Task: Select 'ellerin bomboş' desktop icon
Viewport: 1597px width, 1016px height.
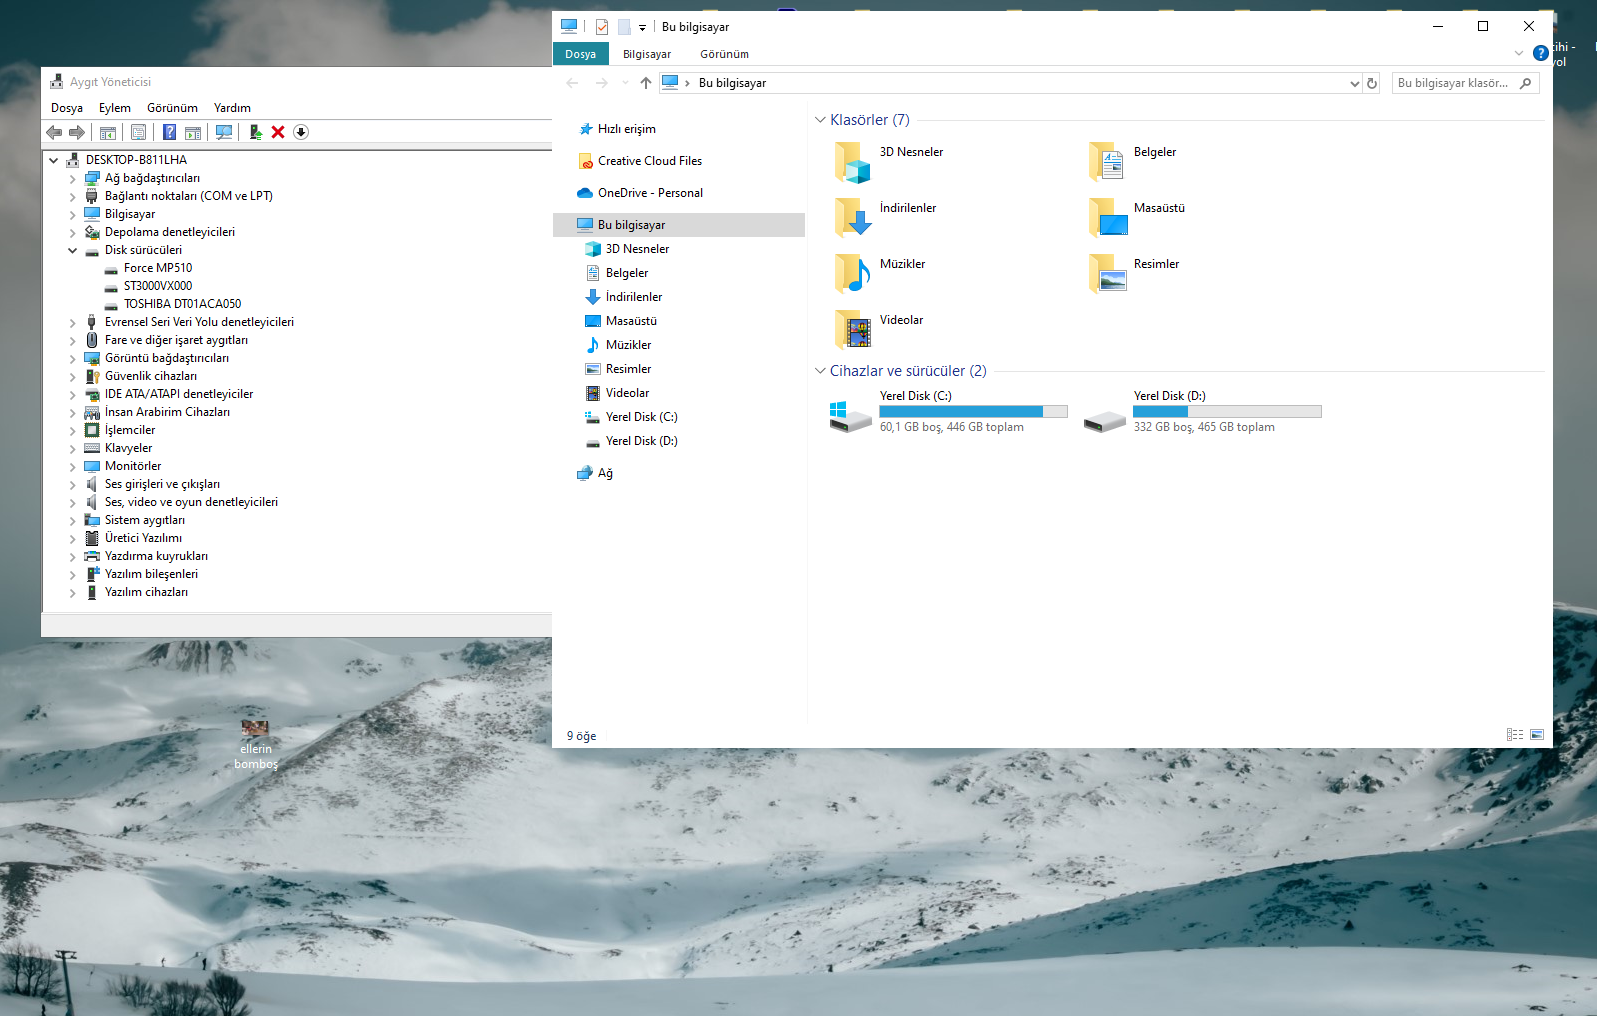Action: point(256,746)
